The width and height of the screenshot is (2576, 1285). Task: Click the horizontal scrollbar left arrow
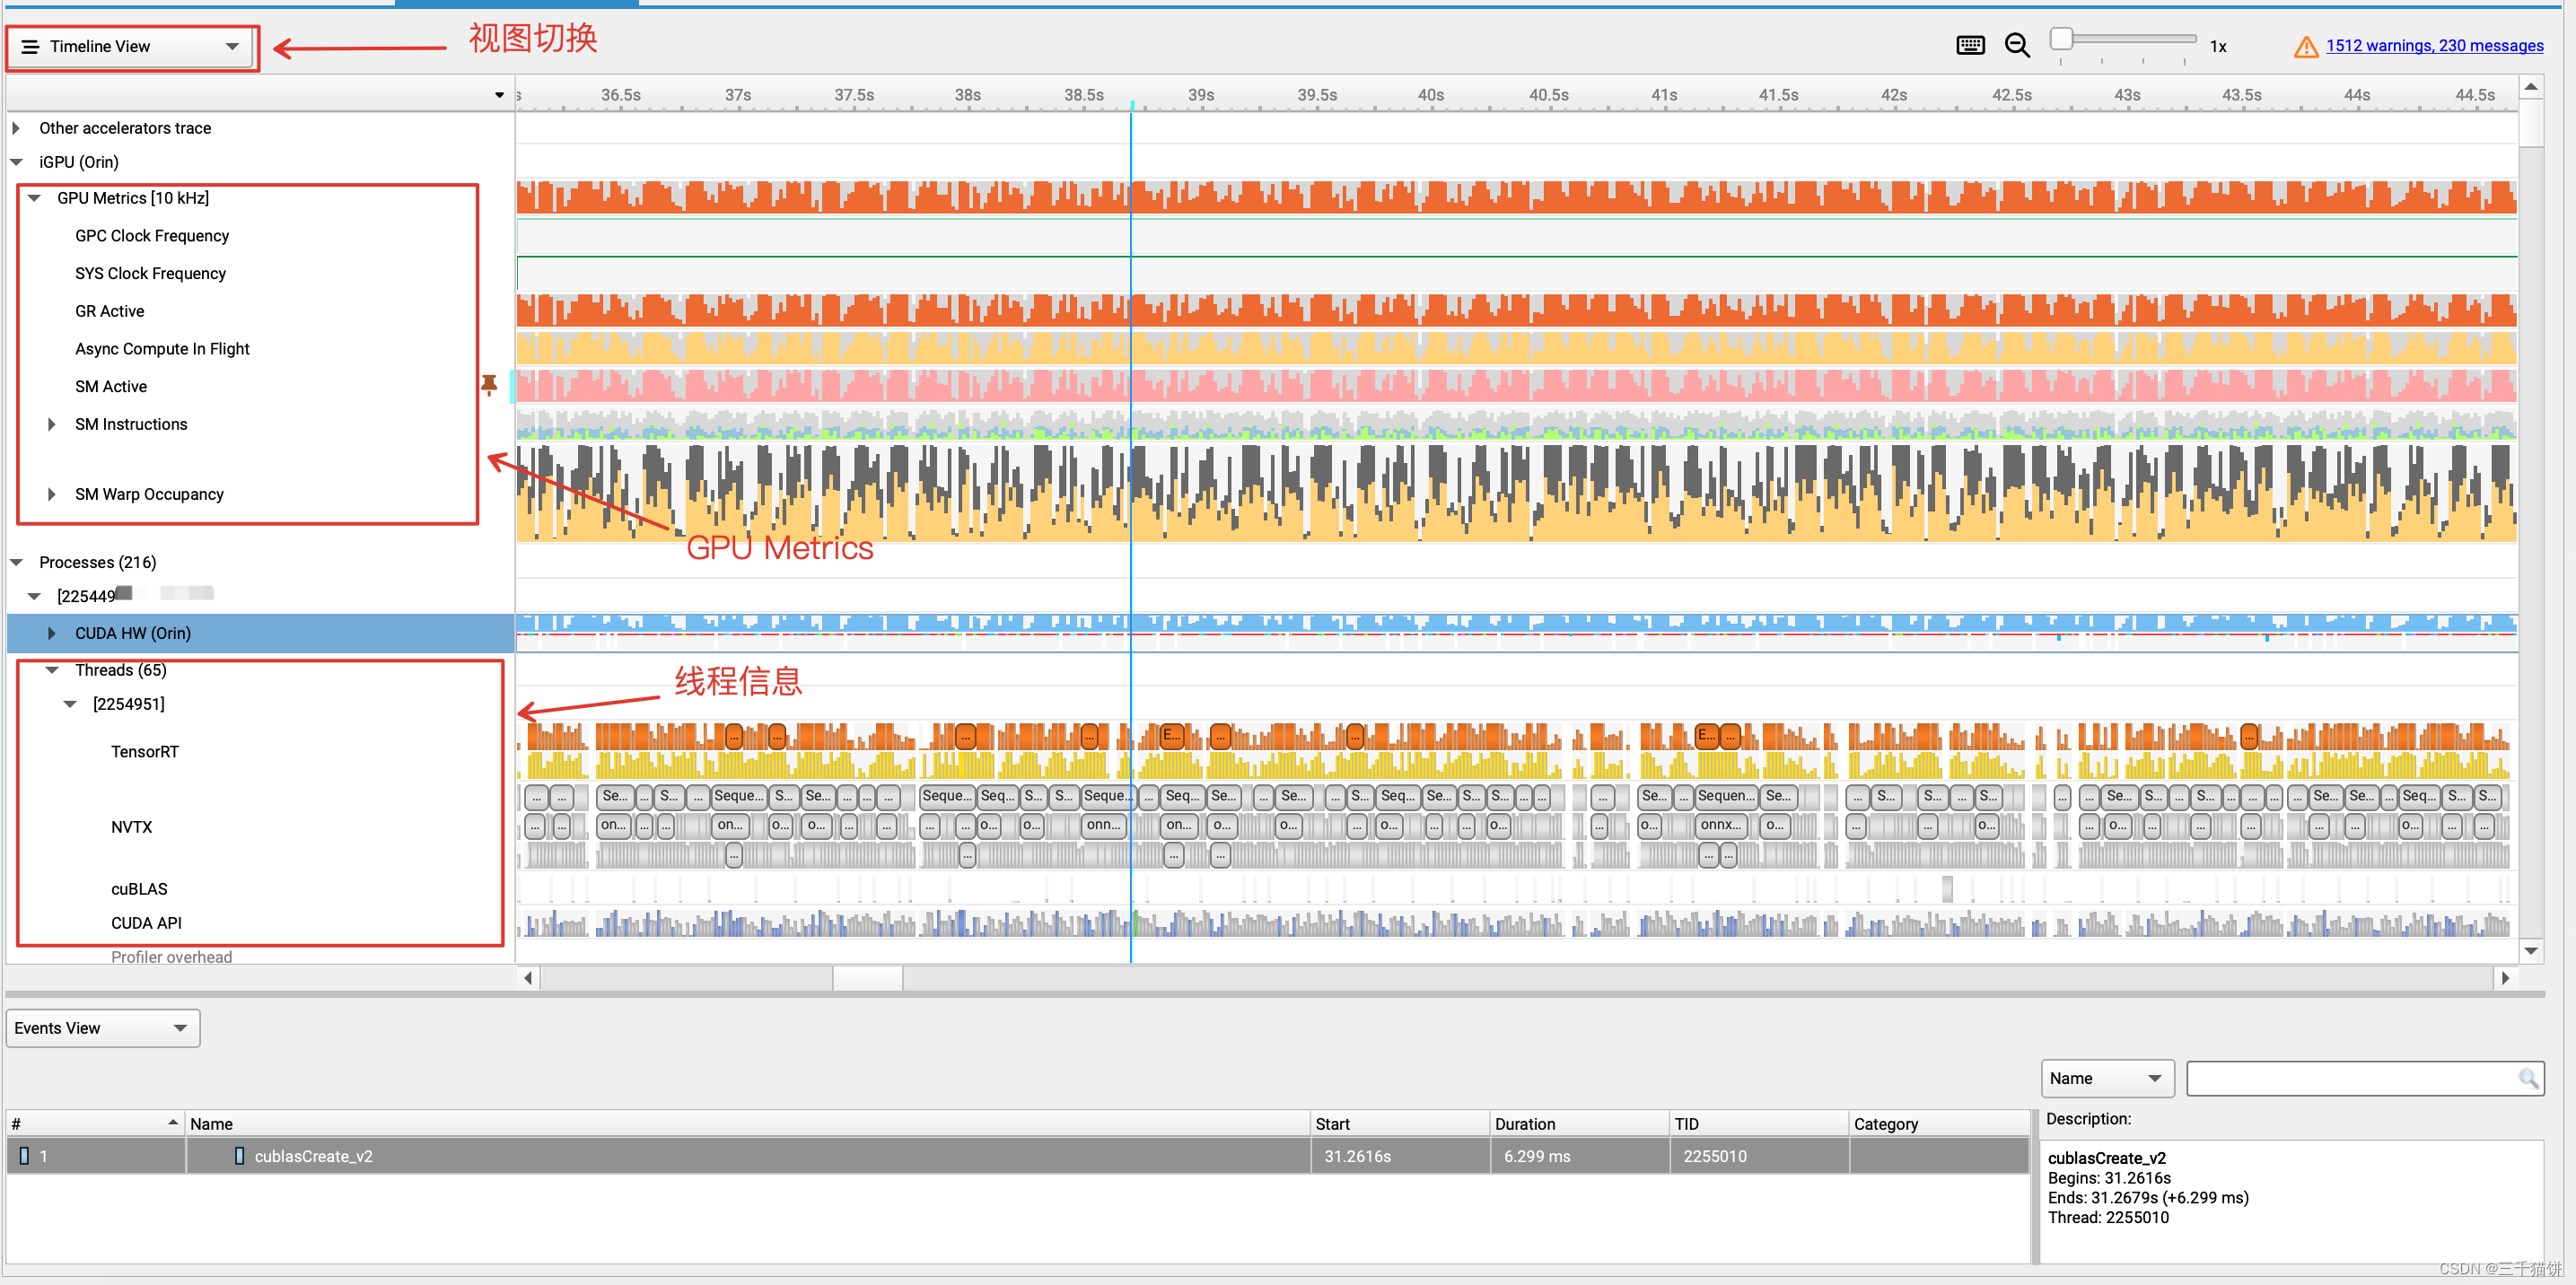click(x=528, y=978)
